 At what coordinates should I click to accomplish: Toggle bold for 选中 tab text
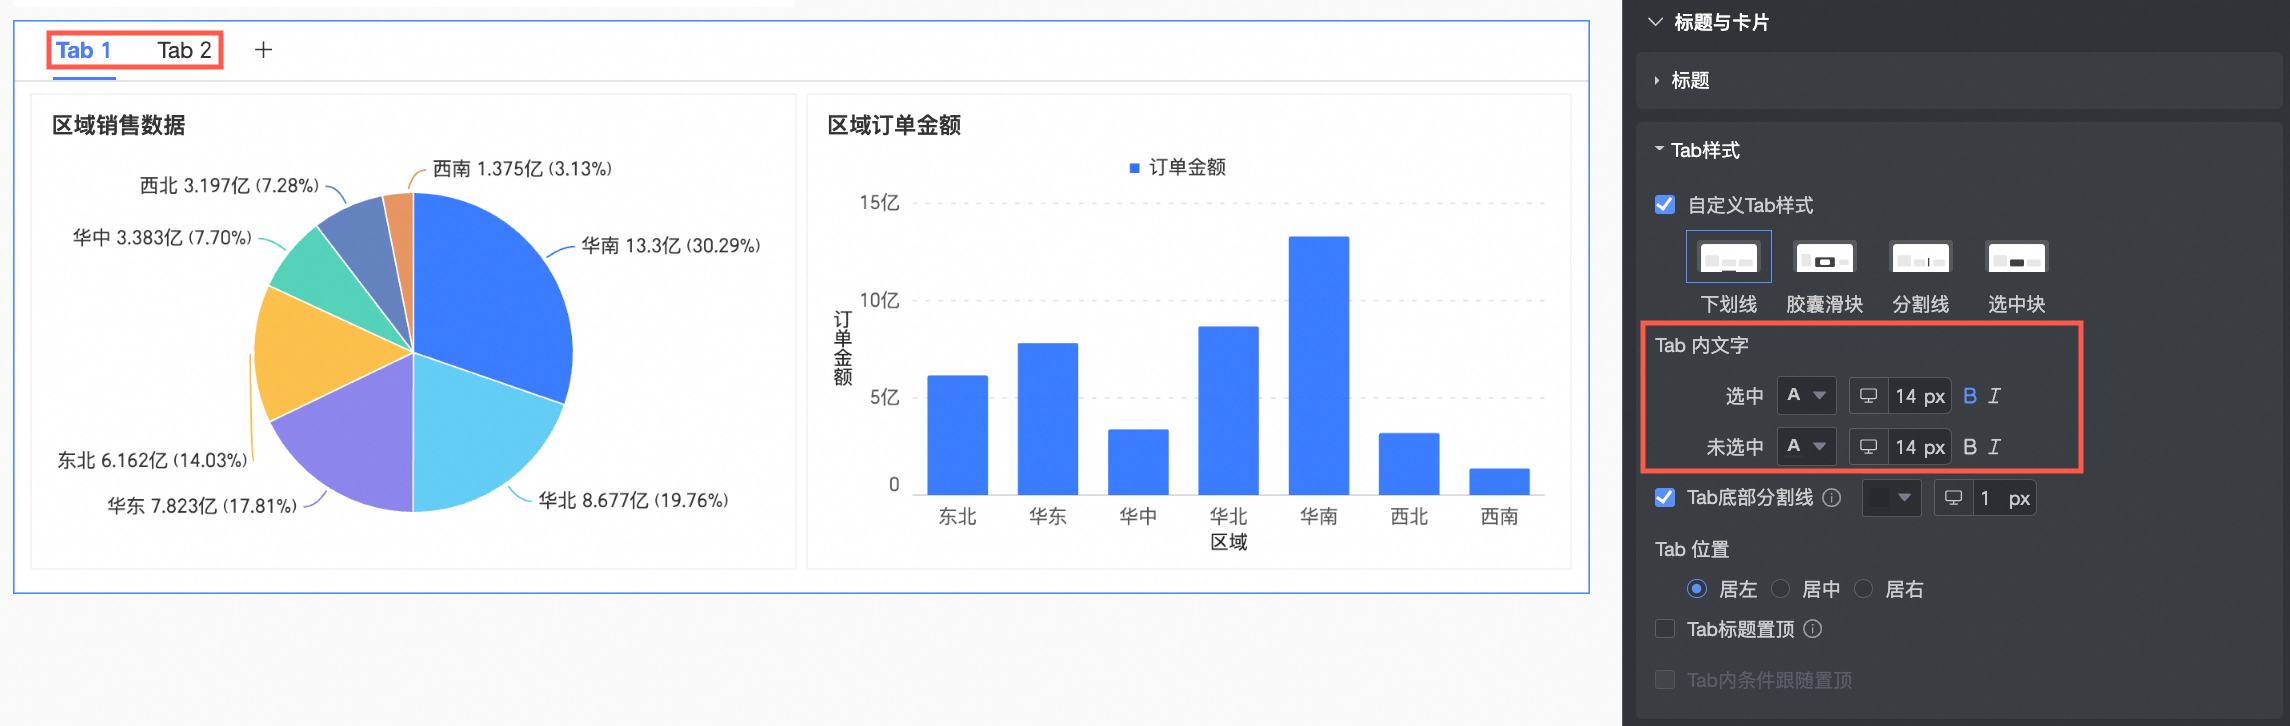click(x=1969, y=396)
